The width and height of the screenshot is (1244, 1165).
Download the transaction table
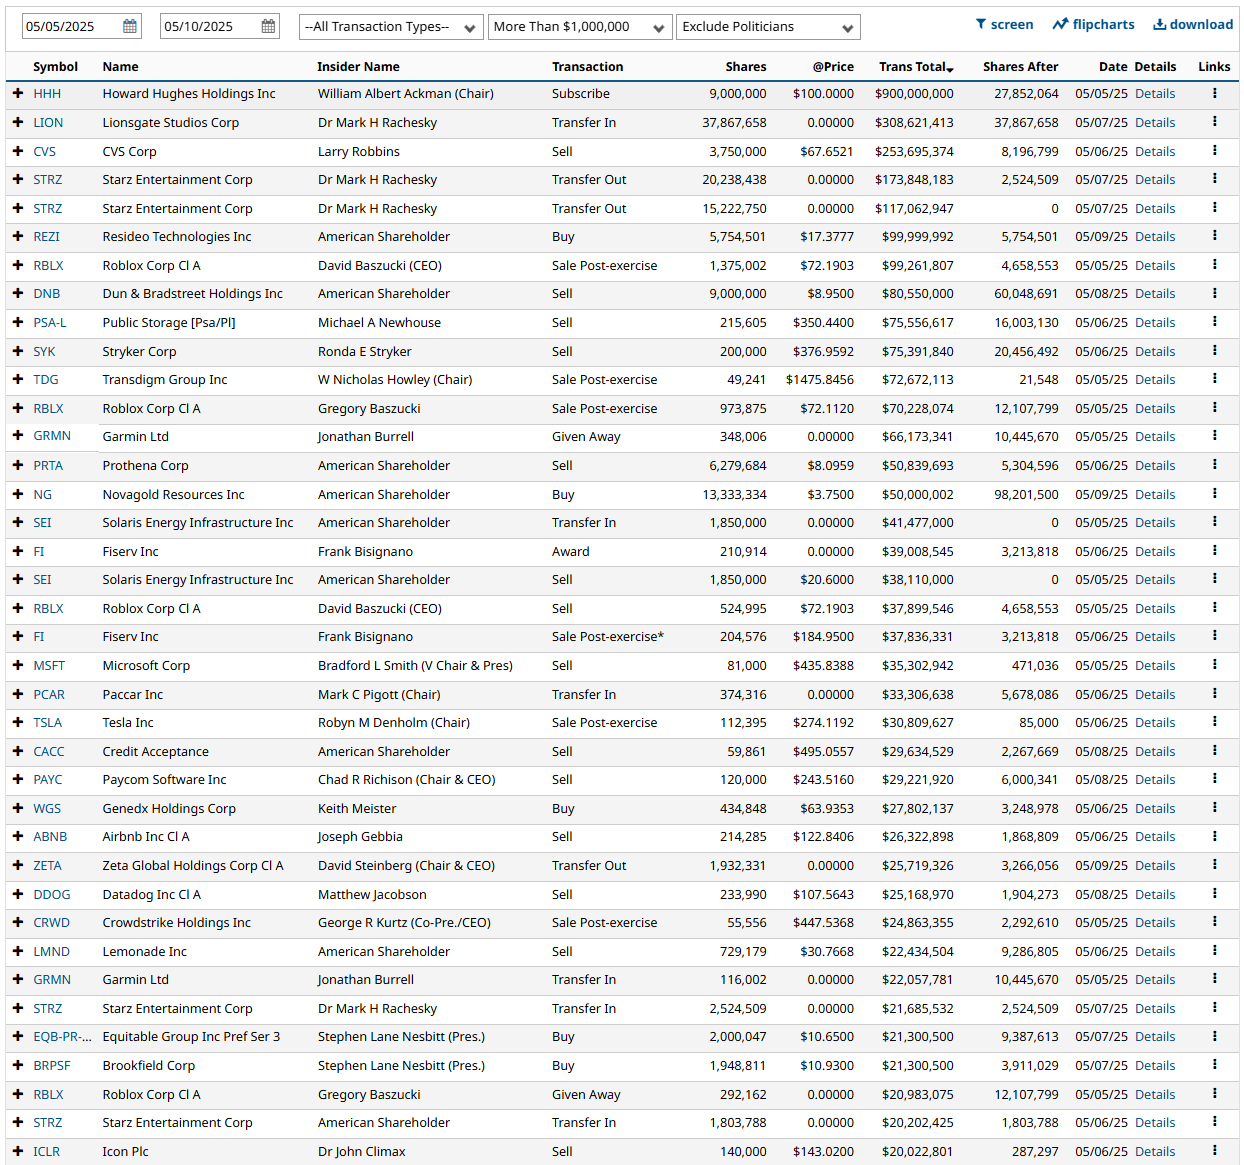pyautogui.click(x=1193, y=24)
